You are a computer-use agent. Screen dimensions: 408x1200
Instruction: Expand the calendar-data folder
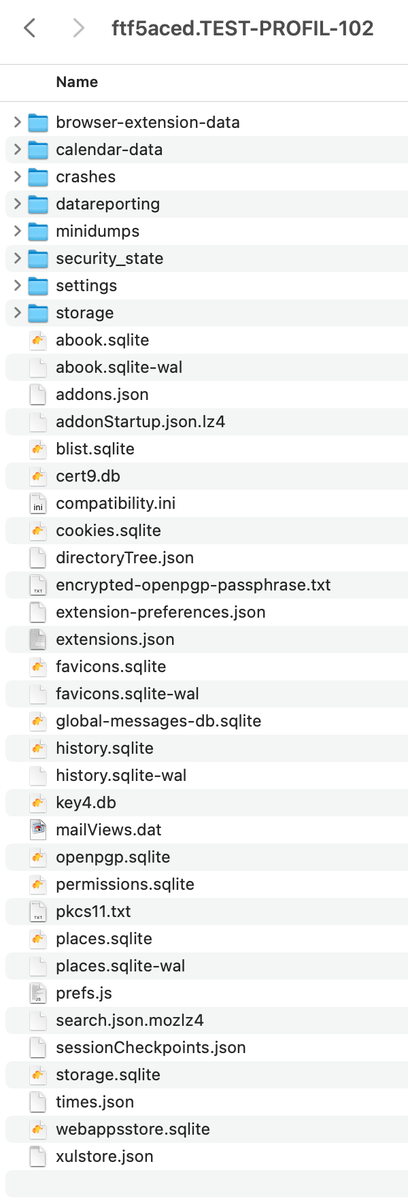tap(17, 149)
